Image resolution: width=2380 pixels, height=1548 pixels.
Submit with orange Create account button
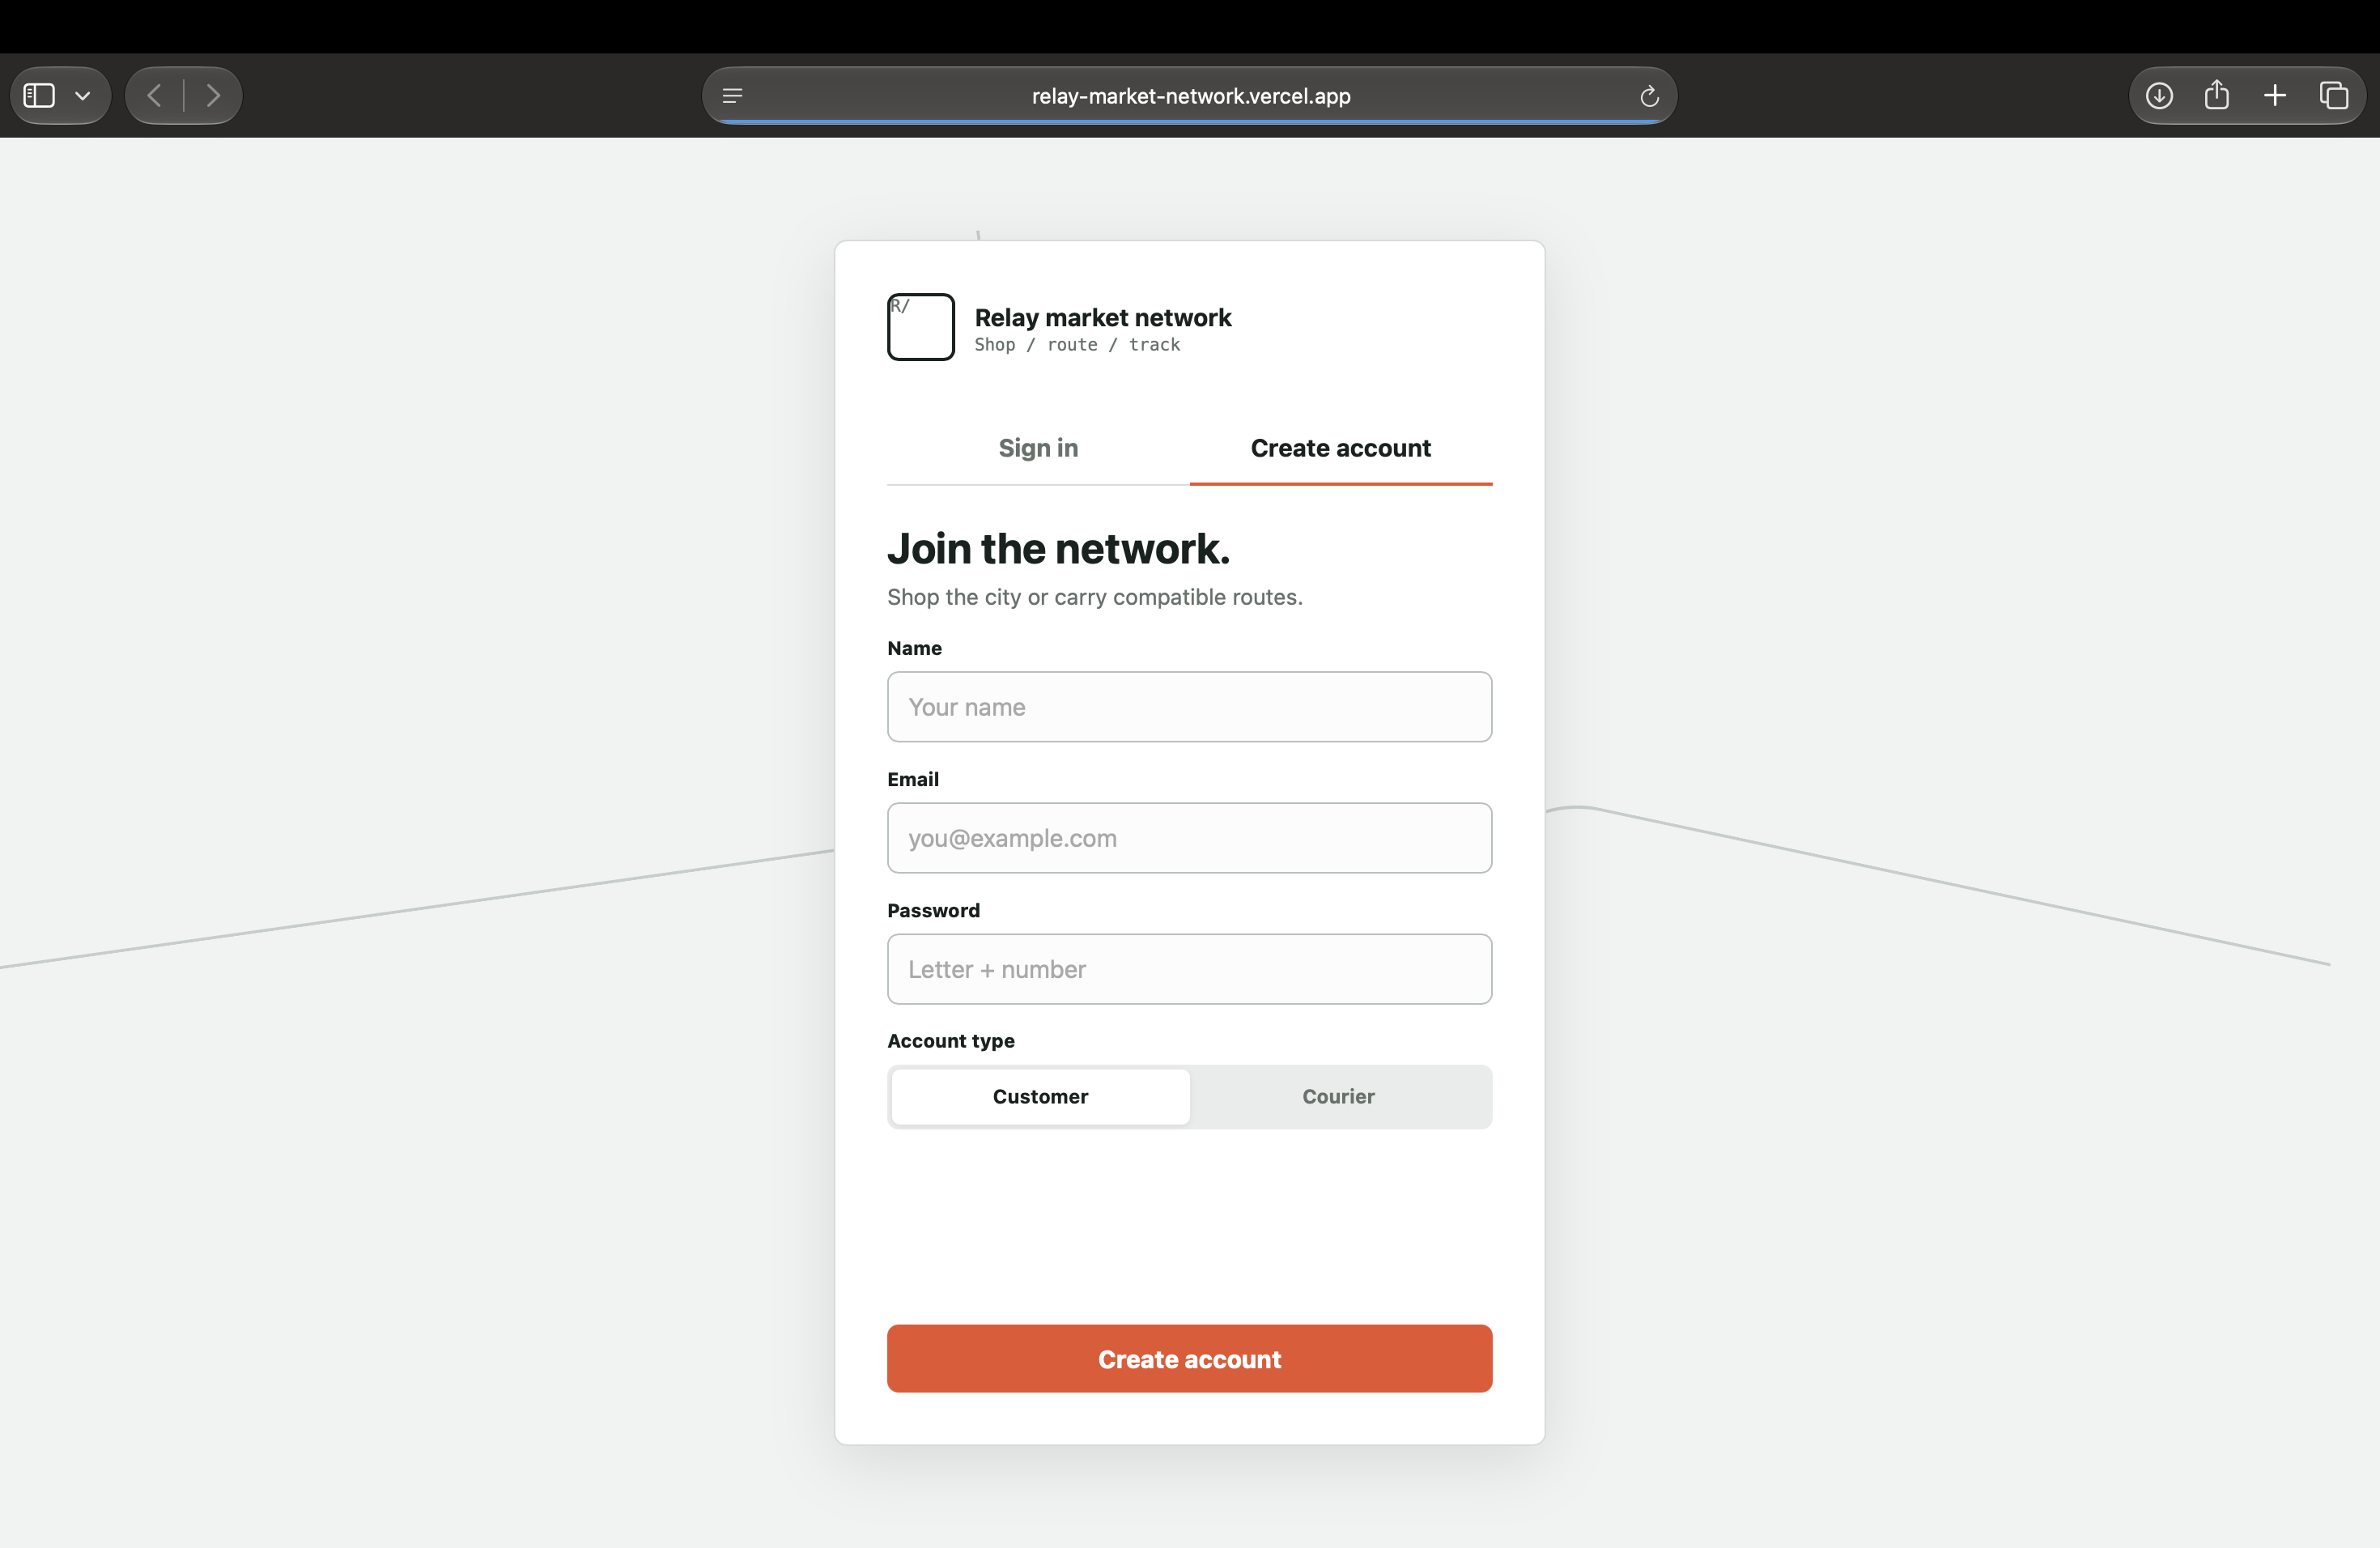tap(1189, 1359)
